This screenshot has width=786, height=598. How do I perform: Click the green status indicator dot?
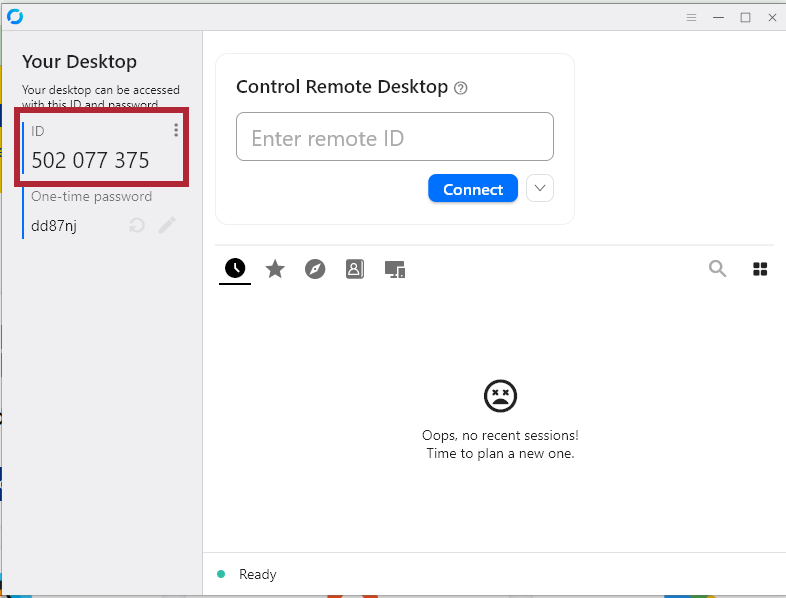[221, 574]
